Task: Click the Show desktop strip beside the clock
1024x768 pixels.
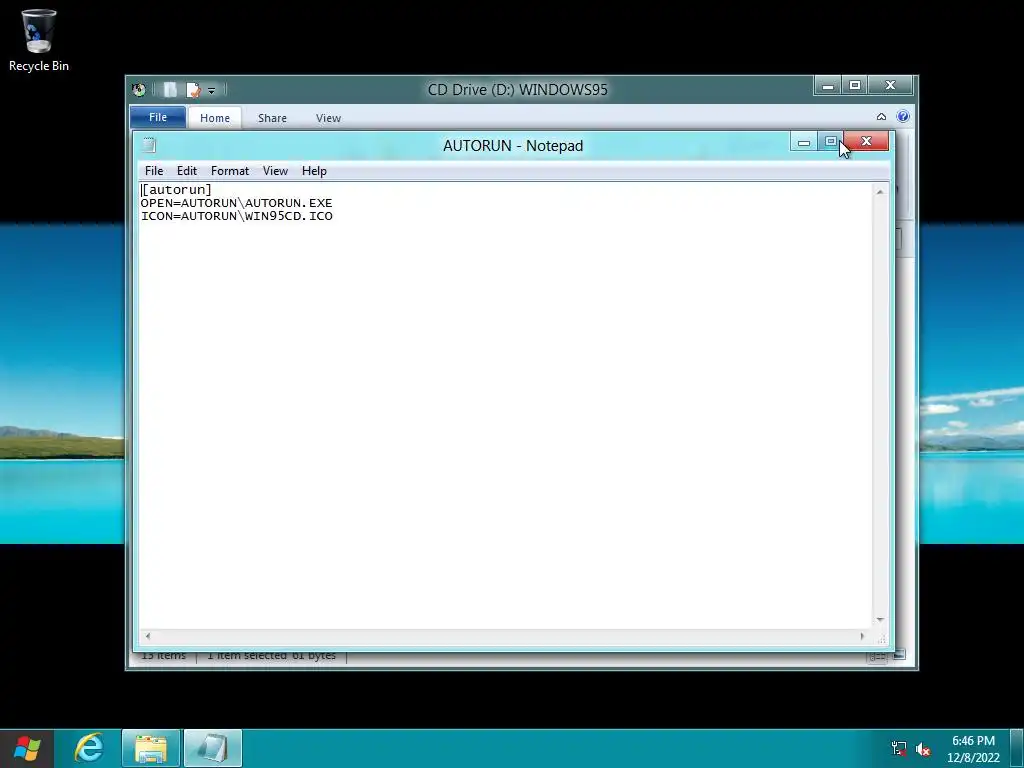Action: pyautogui.click(x=1017, y=748)
